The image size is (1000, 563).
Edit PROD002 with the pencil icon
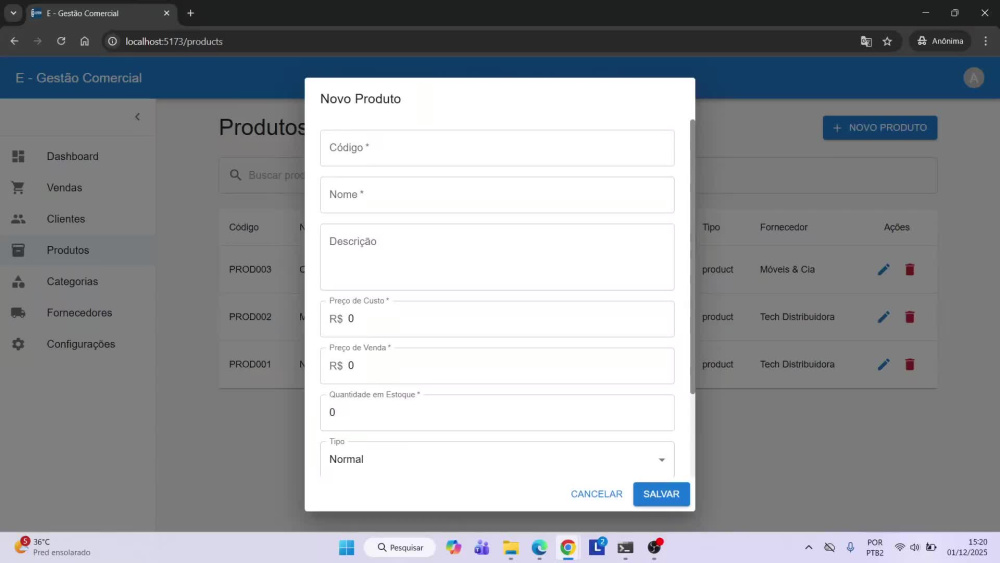883,317
